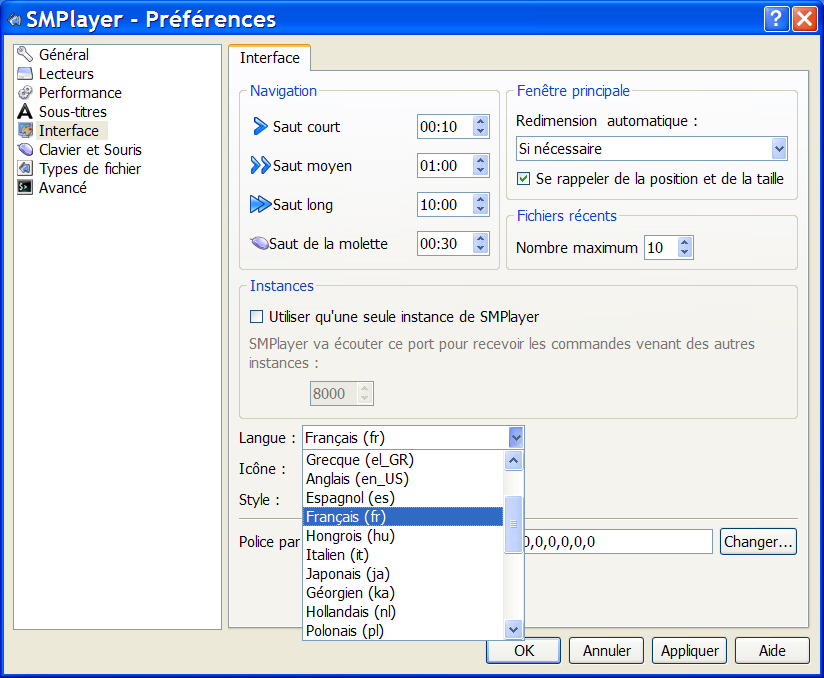Click the default font text field
Screen dimensions: 824x678
(617, 541)
